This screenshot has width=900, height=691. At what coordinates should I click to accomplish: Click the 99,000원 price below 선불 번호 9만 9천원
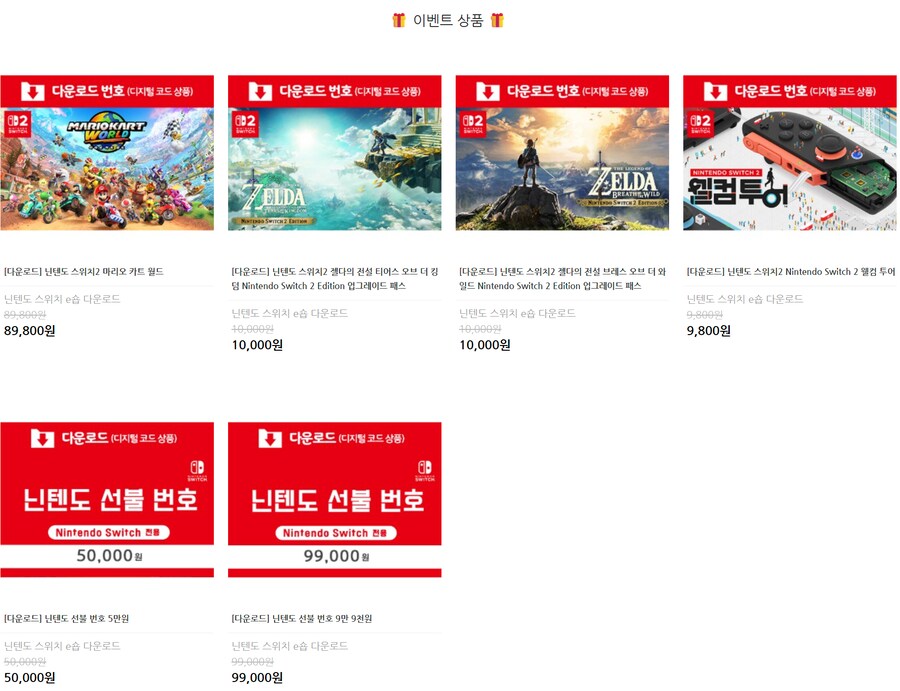(257, 678)
